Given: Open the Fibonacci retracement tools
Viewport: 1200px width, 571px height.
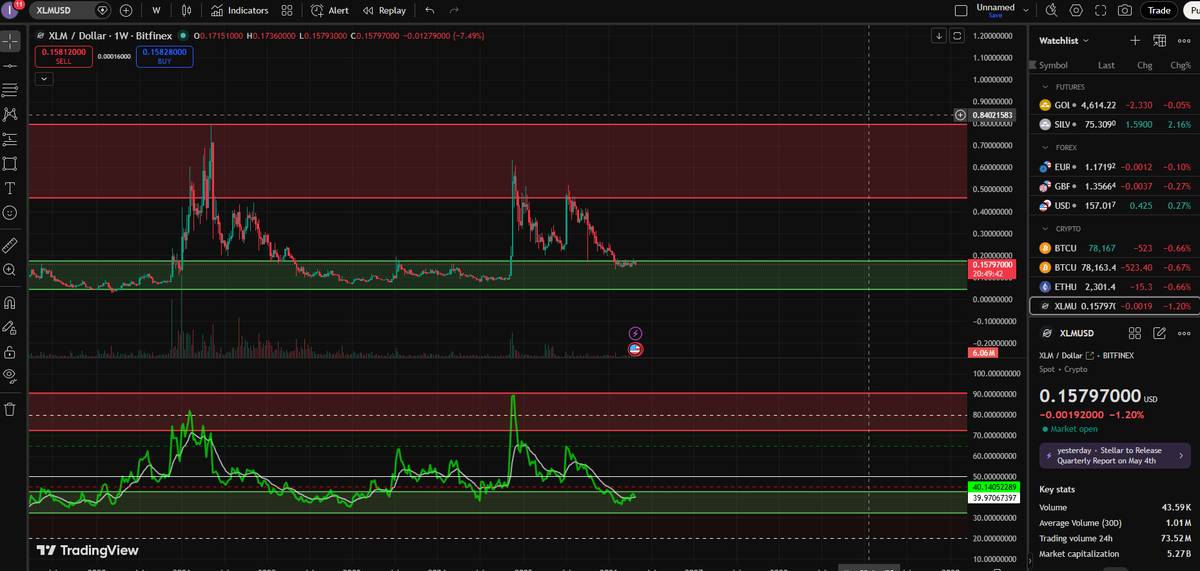Looking at the screenshot, I should click(x=10, y=90).
